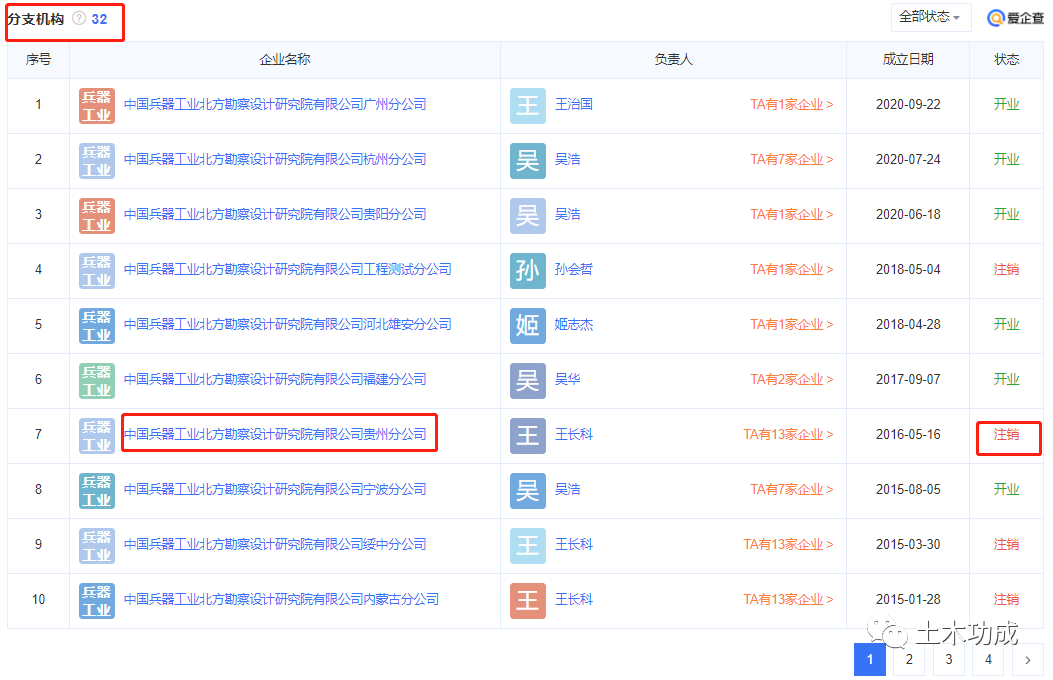The height and width of the screenshot is (680, 1053).
Task: Go to page 2 of results
Action: 909,659
